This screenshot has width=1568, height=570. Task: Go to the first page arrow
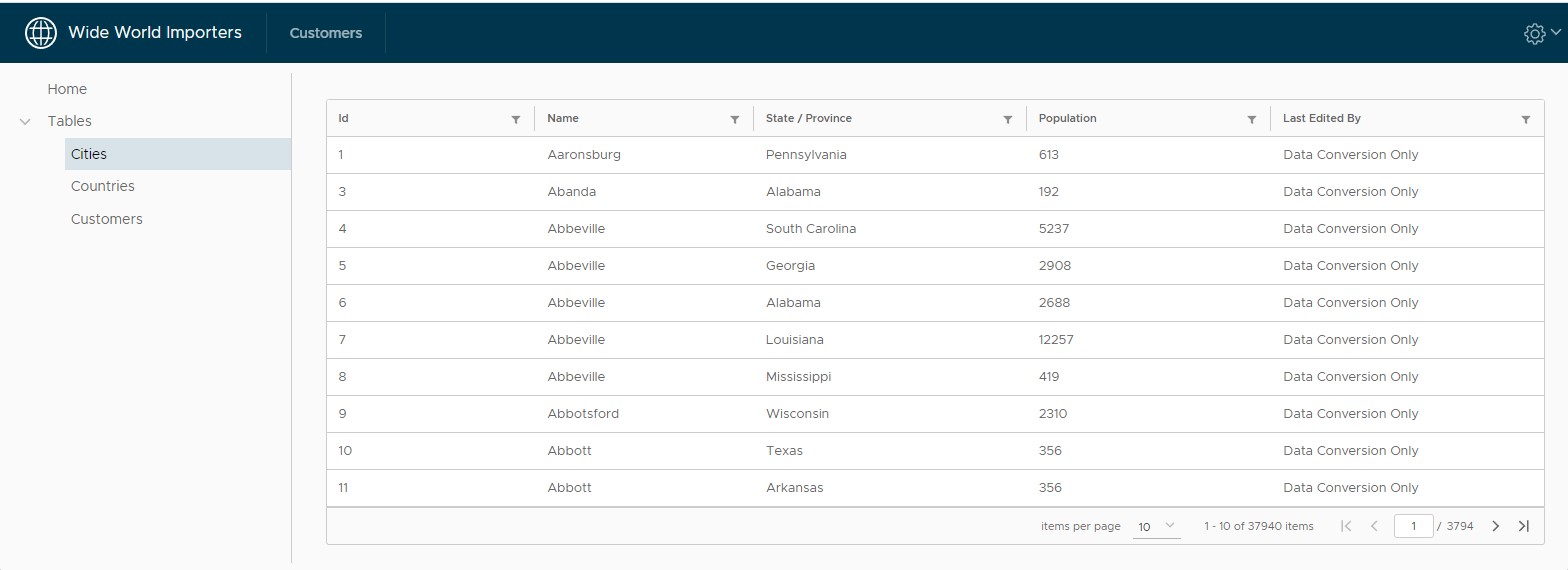[x=1346, y=526]
